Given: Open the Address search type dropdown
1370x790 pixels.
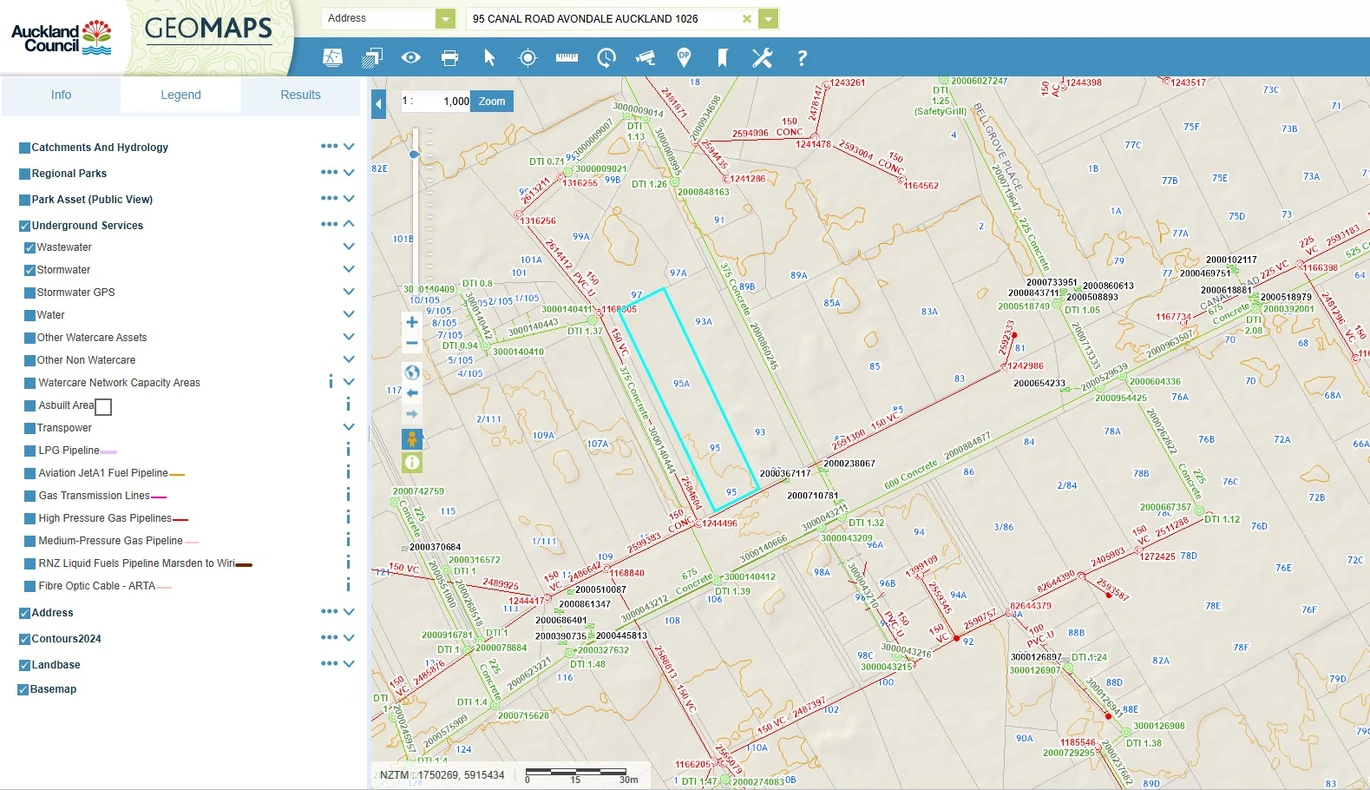Looking at the screenshot, I should tap(445, 19).
